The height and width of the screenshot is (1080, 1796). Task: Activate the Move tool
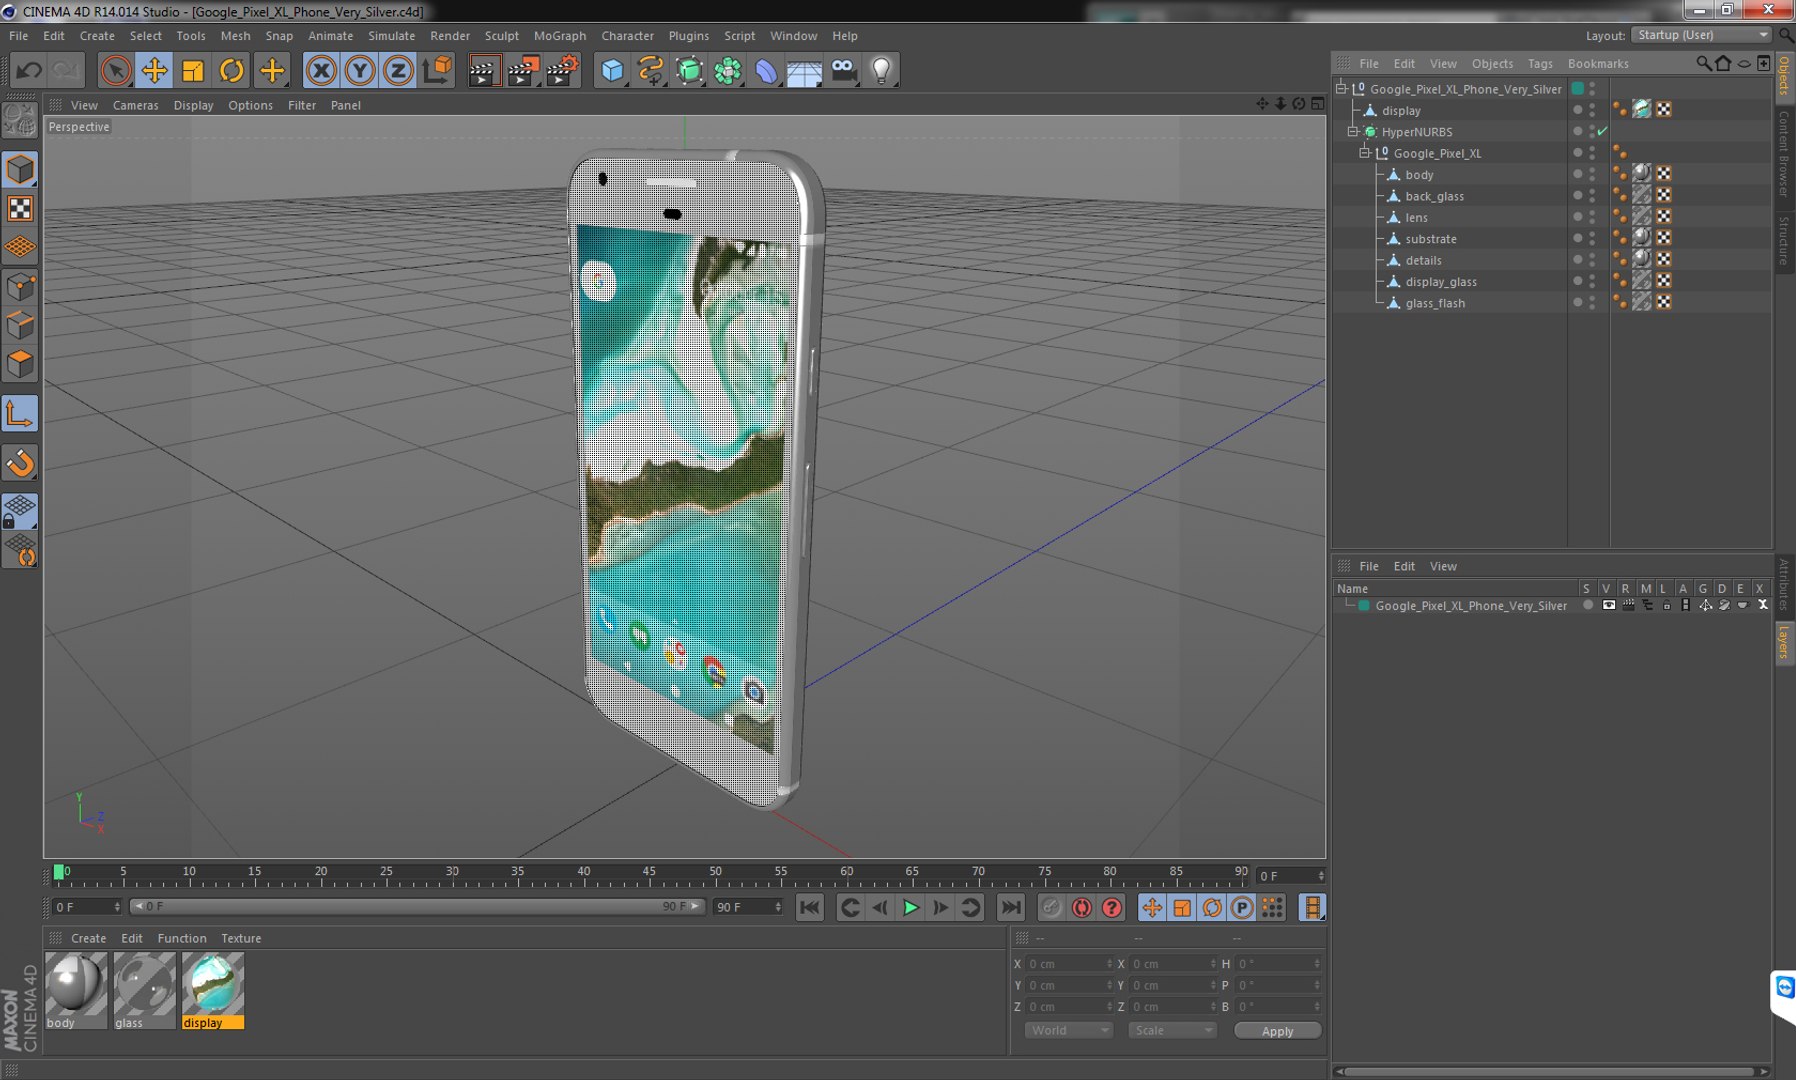click(154, 70)
